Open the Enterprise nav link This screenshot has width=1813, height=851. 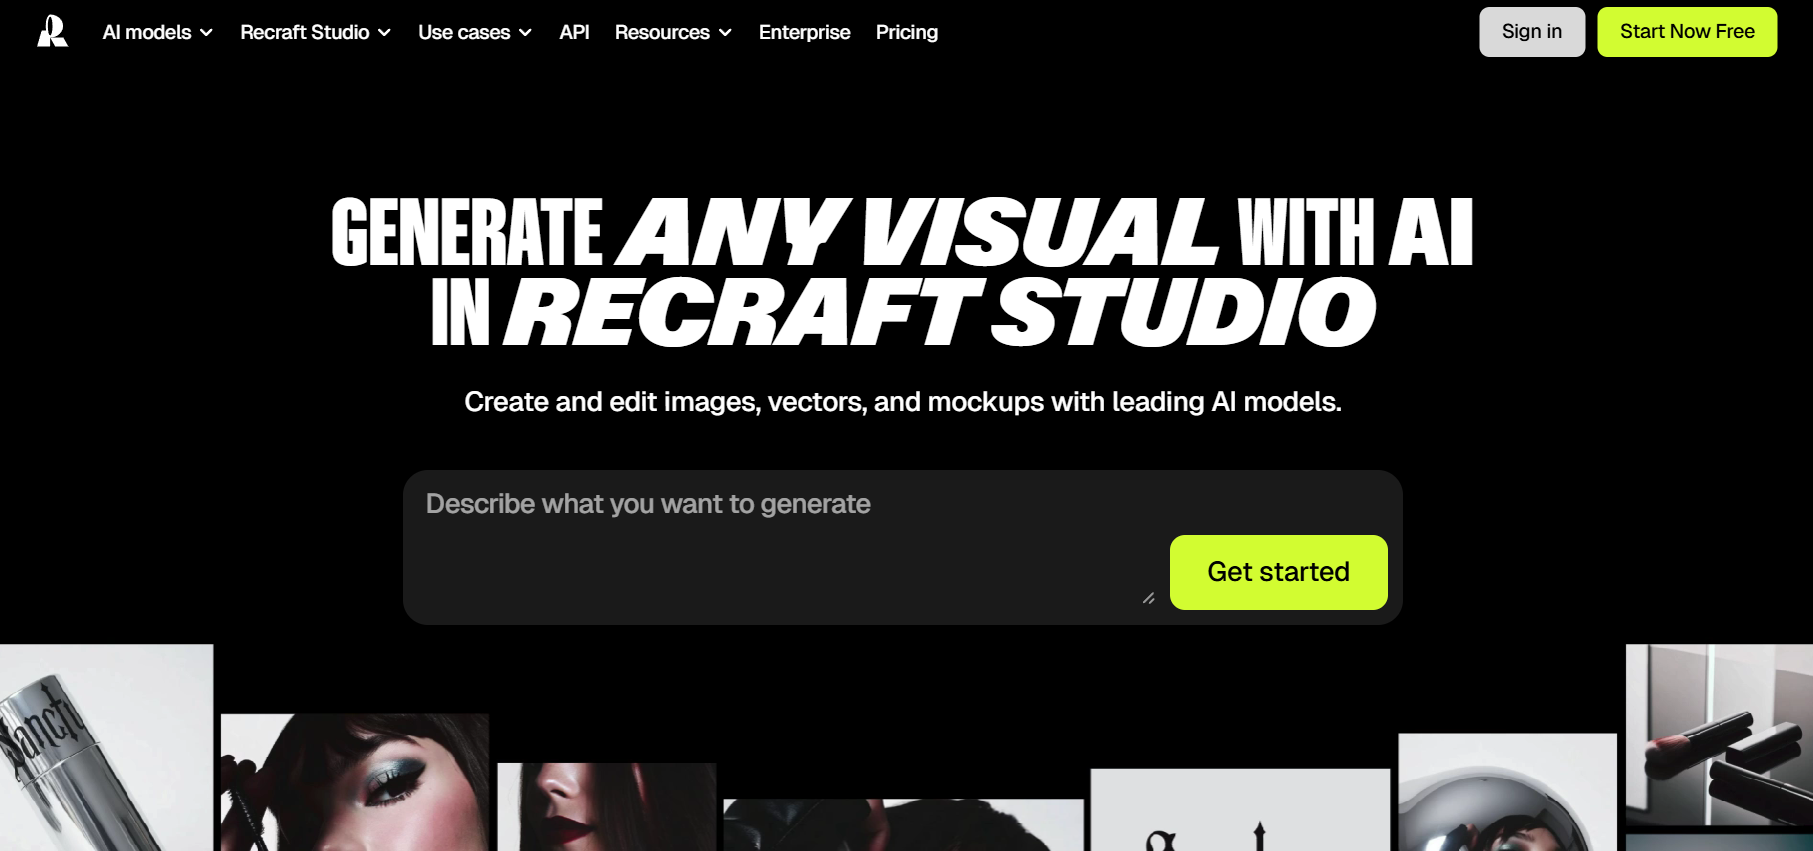point(804,32)
